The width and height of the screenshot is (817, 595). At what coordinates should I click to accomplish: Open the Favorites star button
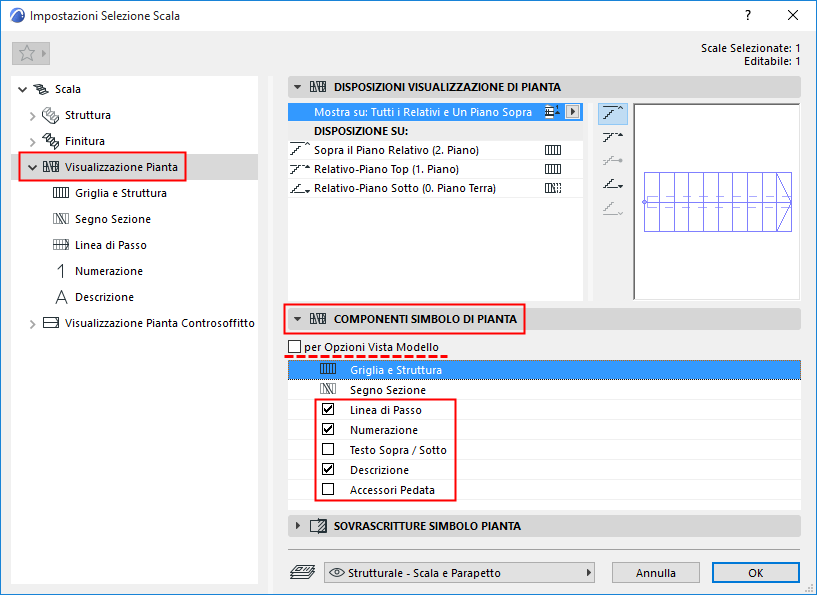(x=31, y=53)
